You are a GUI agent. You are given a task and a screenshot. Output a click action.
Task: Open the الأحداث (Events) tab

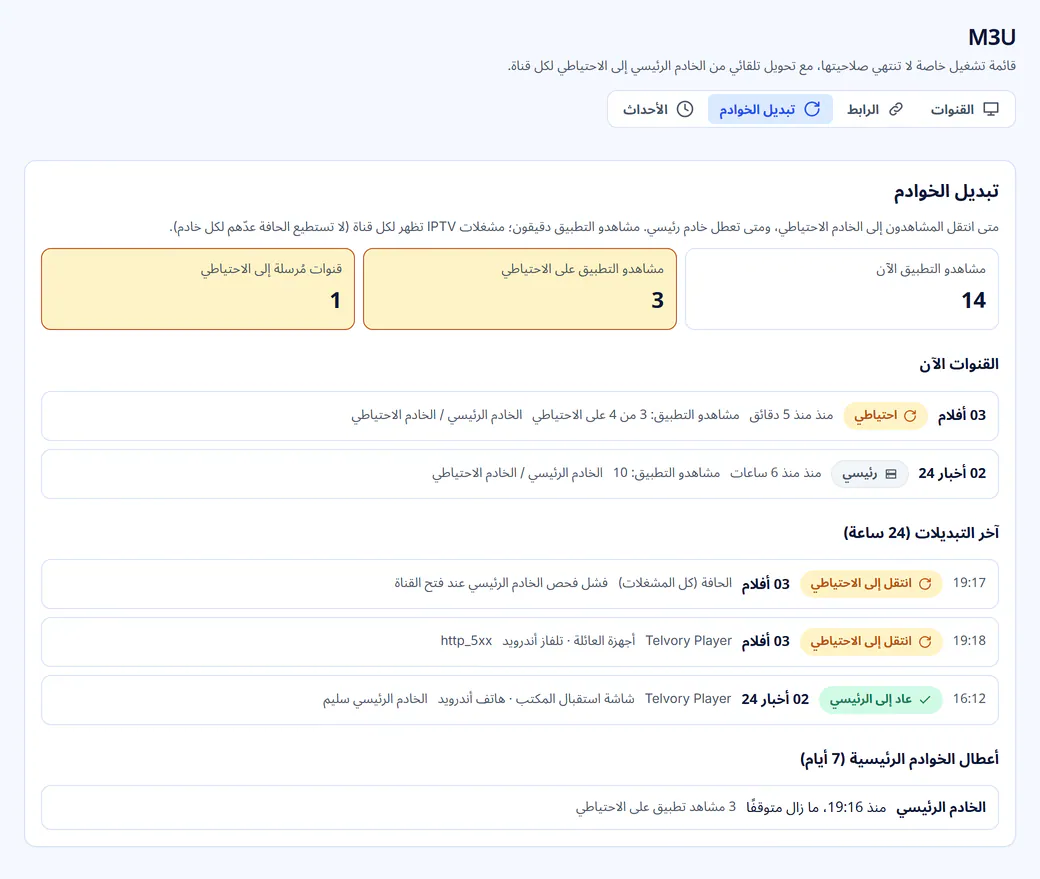point(658,109)
